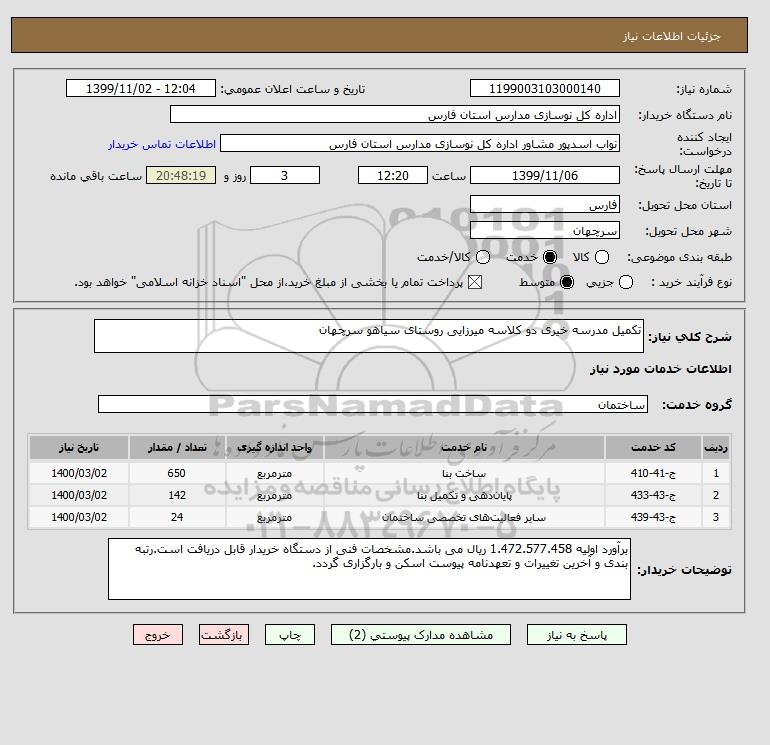Click the ساخت بنا service name
Image resolution: width=770 pixels, height=745 pixels.
(464, 473)
